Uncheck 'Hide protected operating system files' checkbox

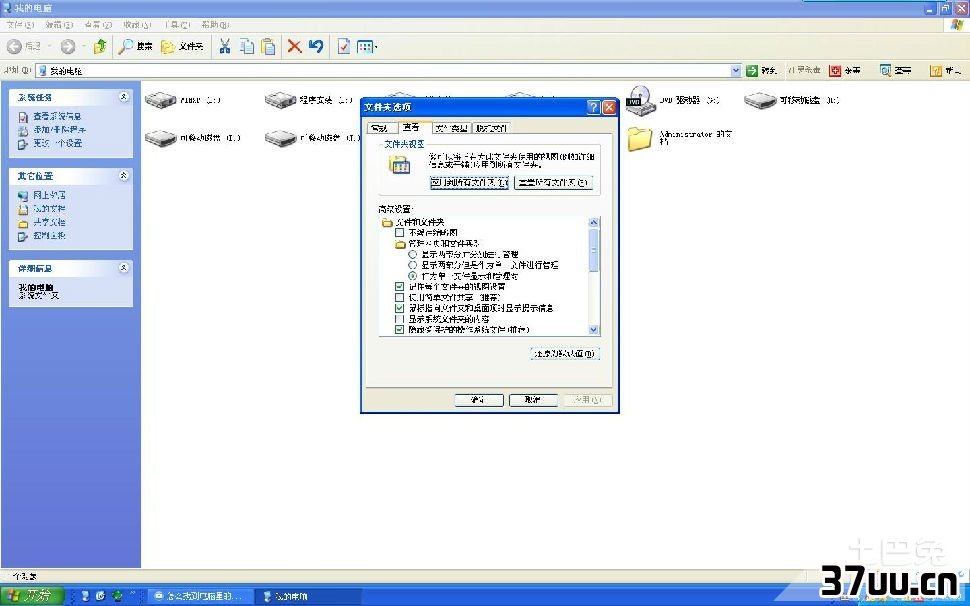coord(400,330)
